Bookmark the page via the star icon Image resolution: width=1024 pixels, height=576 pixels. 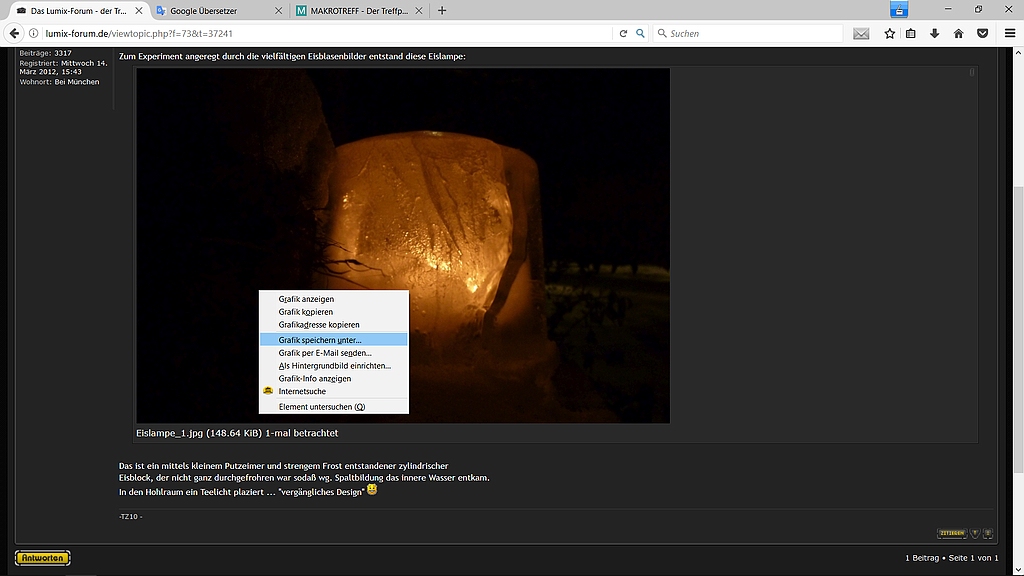click(x=890, y=32)
